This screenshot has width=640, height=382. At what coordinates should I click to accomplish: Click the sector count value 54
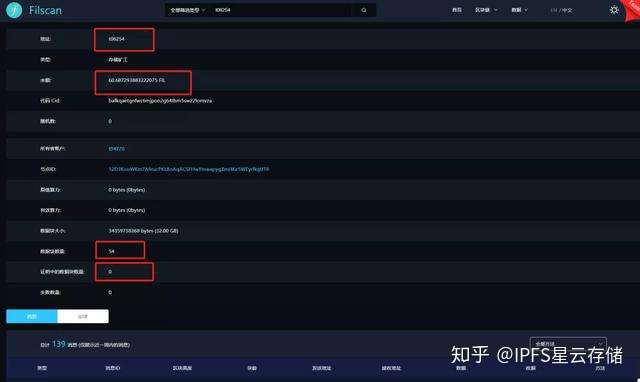tap(111, 251)
